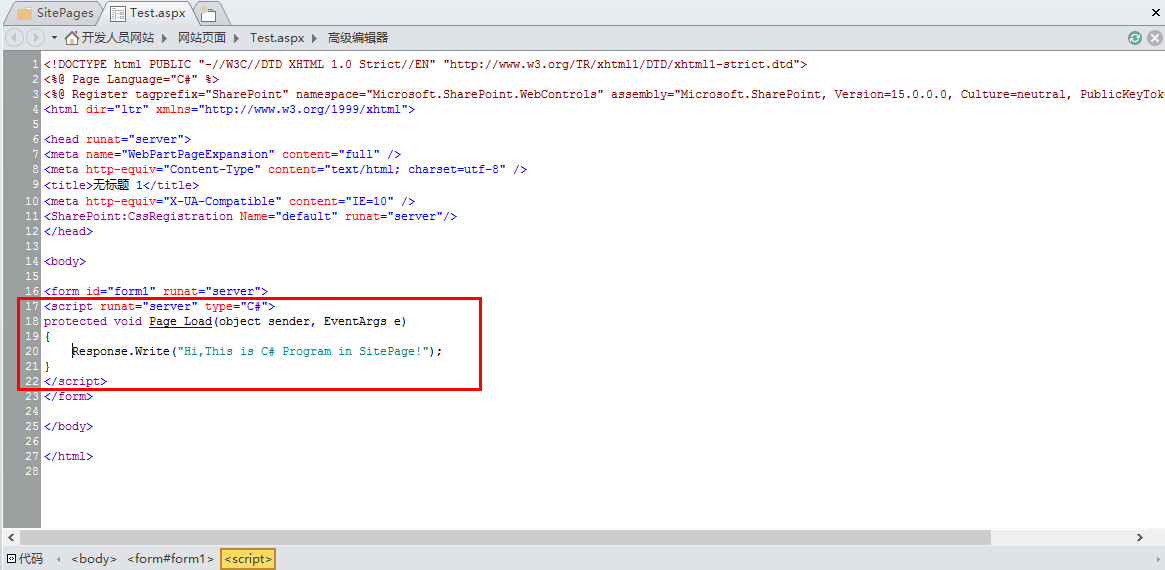This screenshot has width=1165, height=570.
Task: Click the horizontal scrollbar thumb
Action: tap(505, 537)
